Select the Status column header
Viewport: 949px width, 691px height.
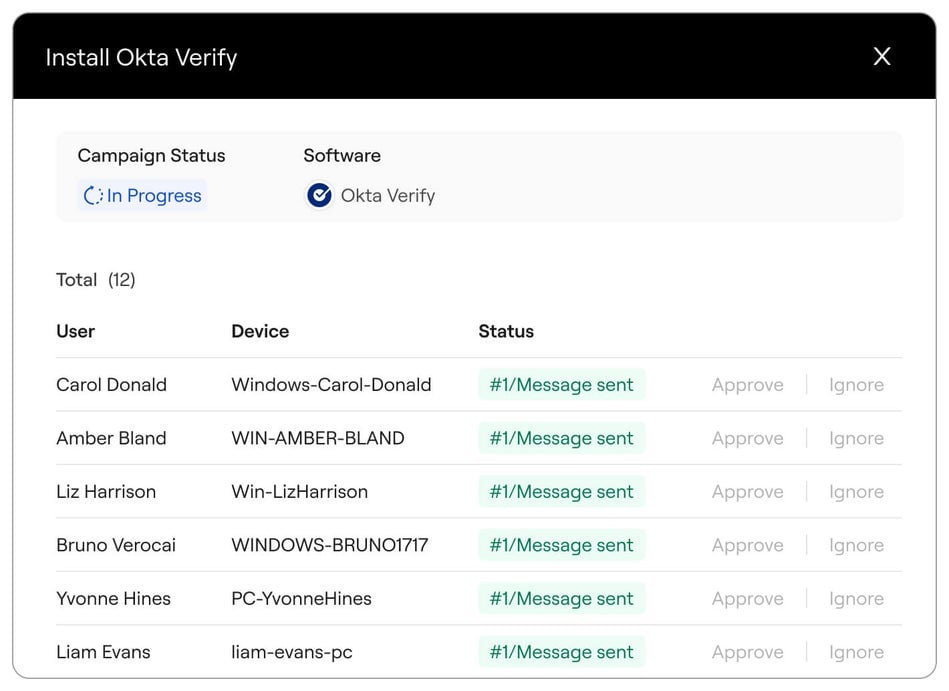pos(506,331)
